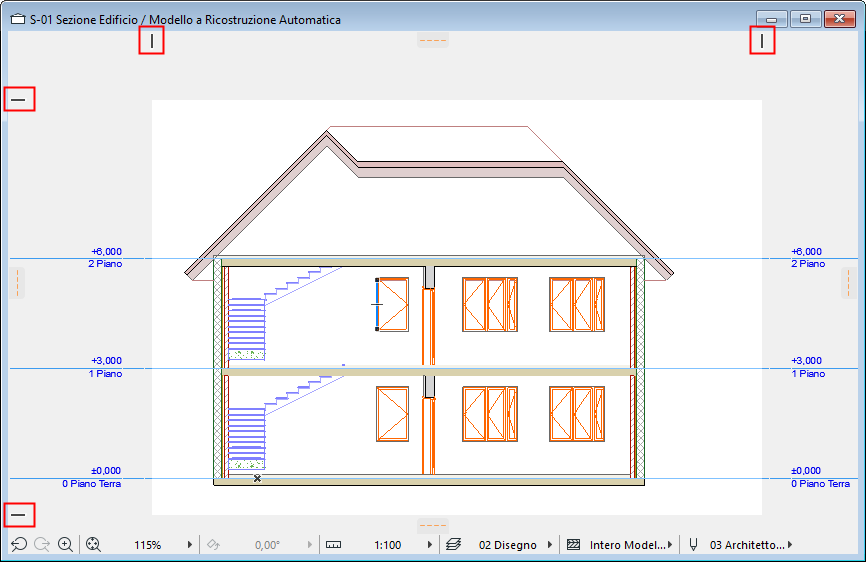
Task: Click the scale ruler icon
Action: click(x=333, y=544)
